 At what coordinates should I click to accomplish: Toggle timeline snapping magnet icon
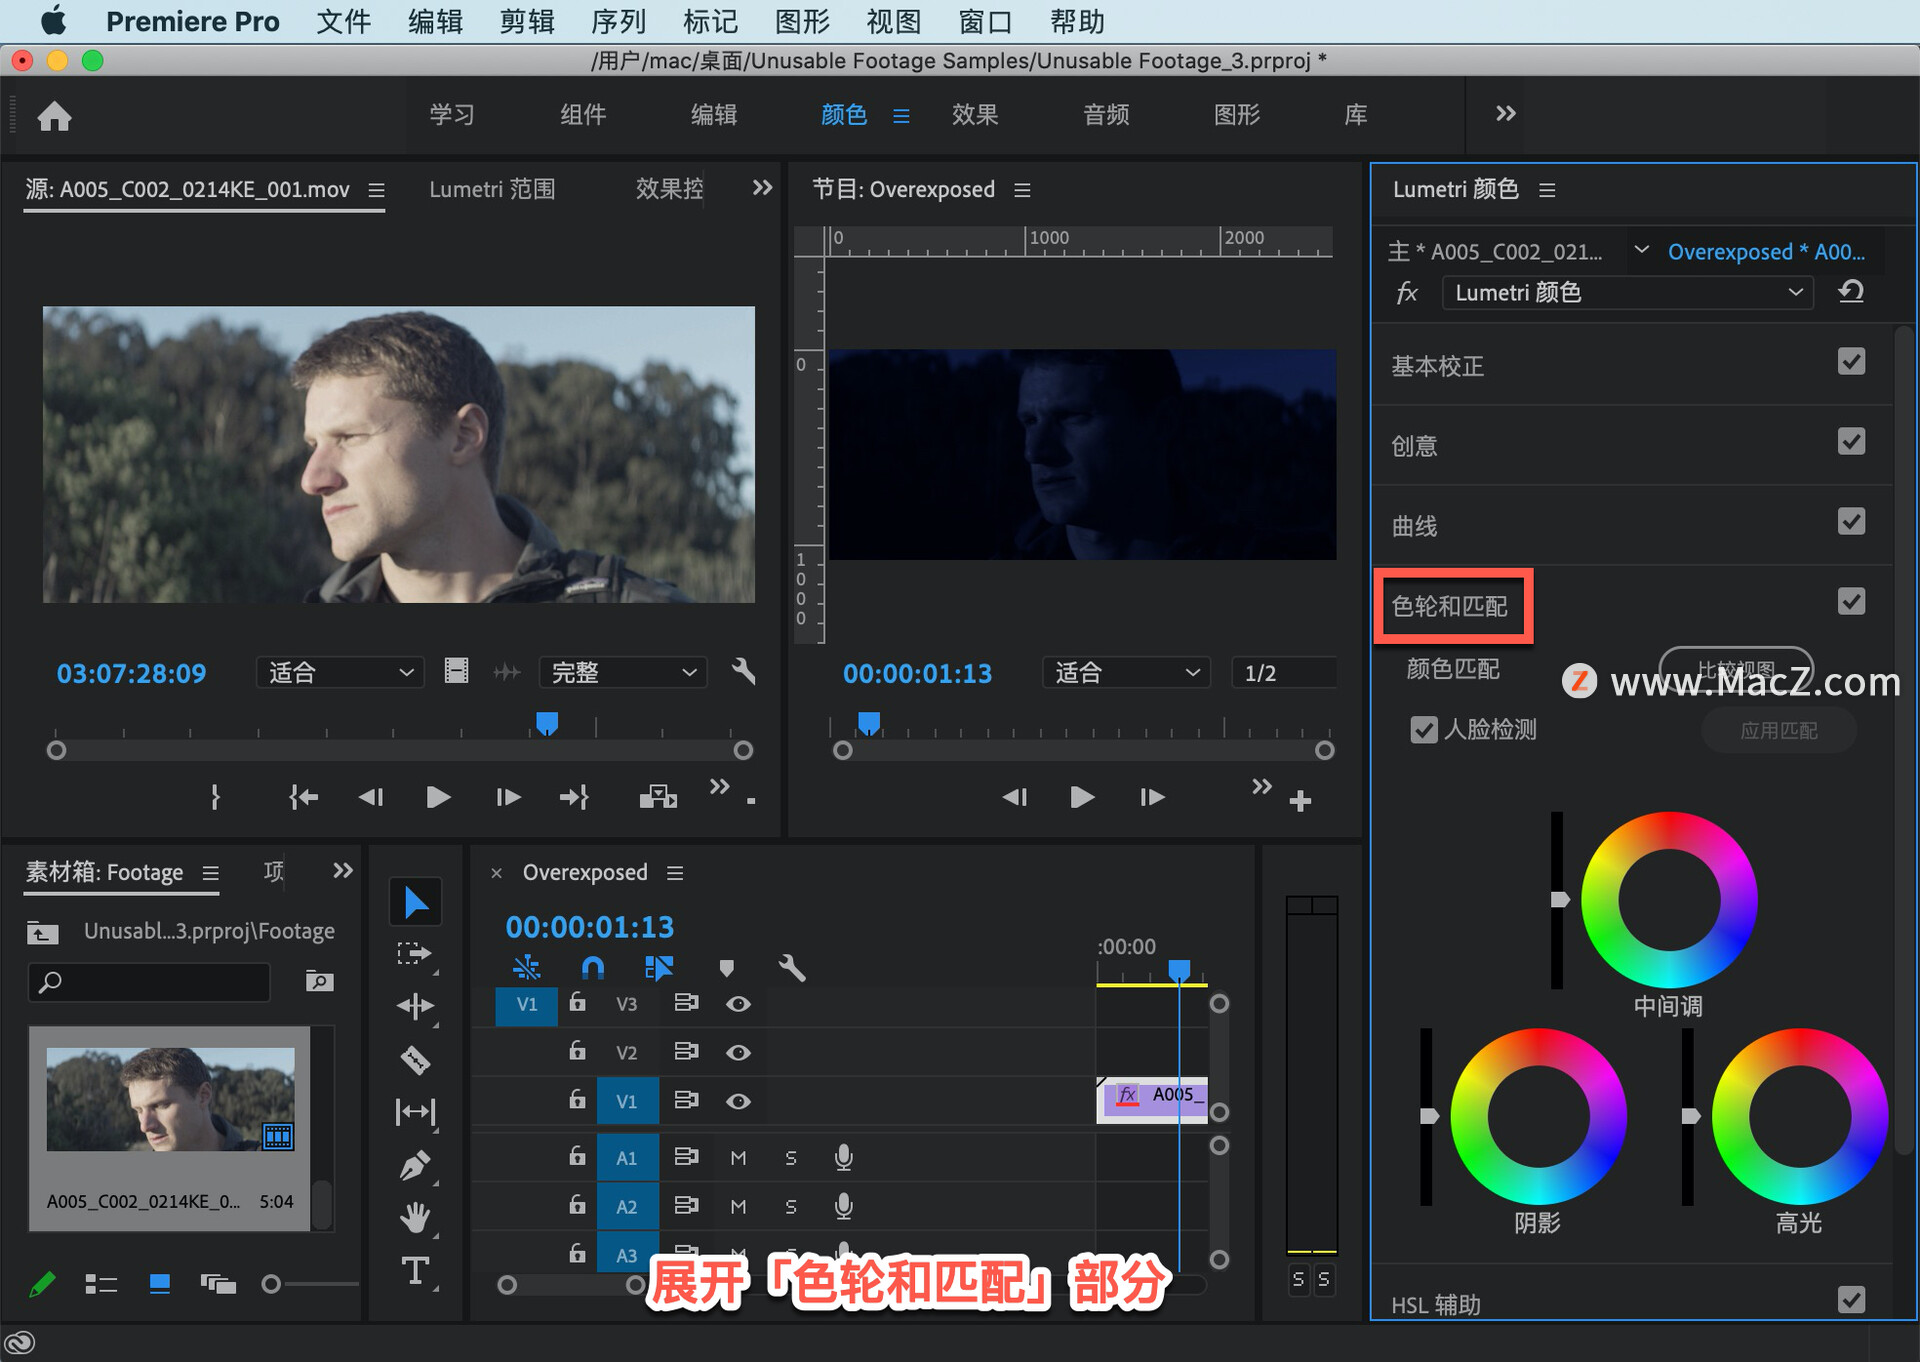[593, 967]
